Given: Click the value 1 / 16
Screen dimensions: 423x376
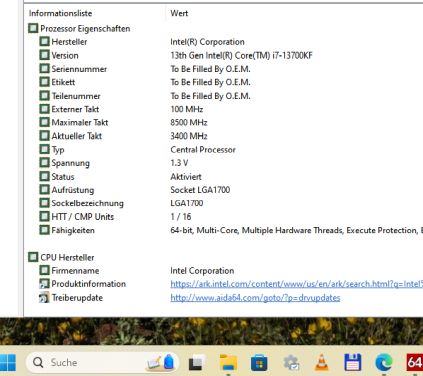Looking at the screenshot, I should pos(181,217).
